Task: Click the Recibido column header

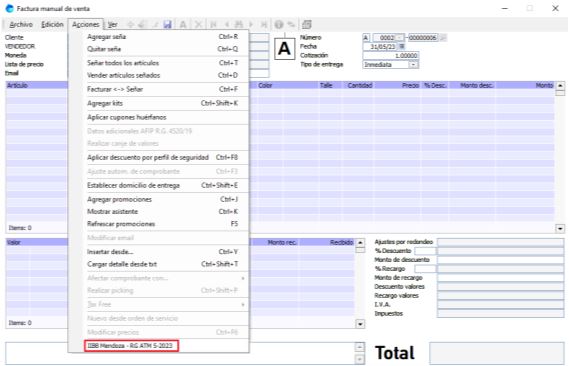Action: pyautogui.click(x=327, y=242)
